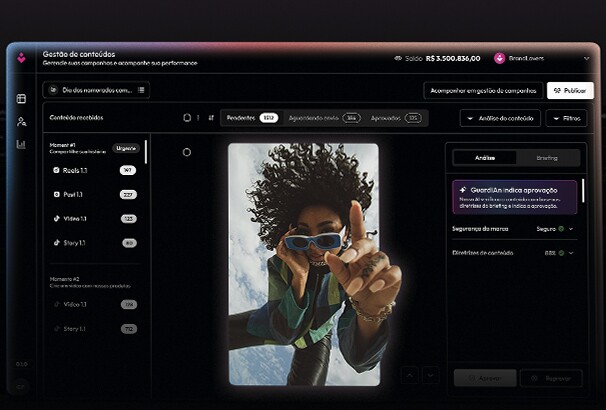Select Story 1.1 under Momento #2
The width and height of the screenshot is (606, 410).
[x=94, y=329]
